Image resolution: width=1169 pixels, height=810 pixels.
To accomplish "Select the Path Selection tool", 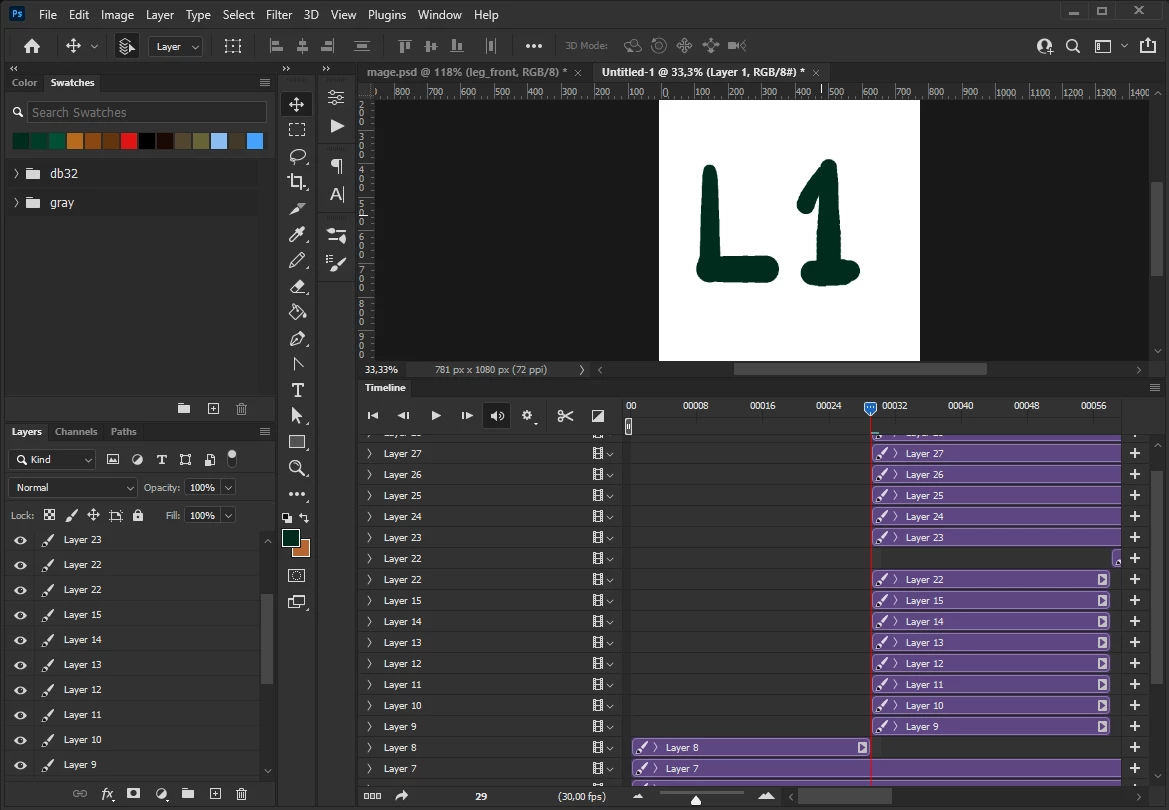I will 297,416.
